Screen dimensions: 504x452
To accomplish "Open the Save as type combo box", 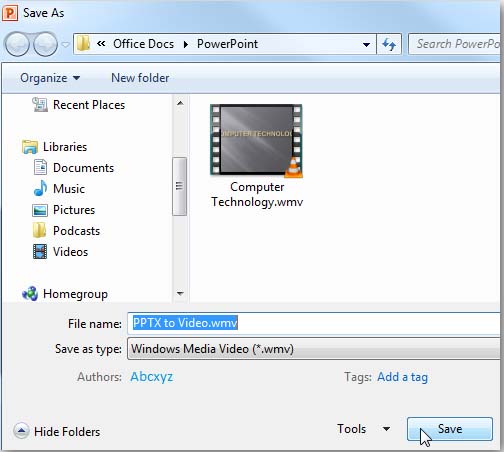I will click(313, 349).
